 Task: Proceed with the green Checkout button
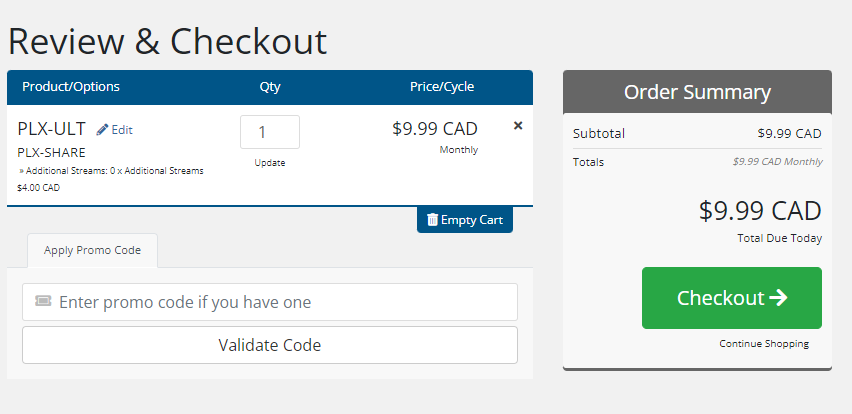click(x=731, y=298)
